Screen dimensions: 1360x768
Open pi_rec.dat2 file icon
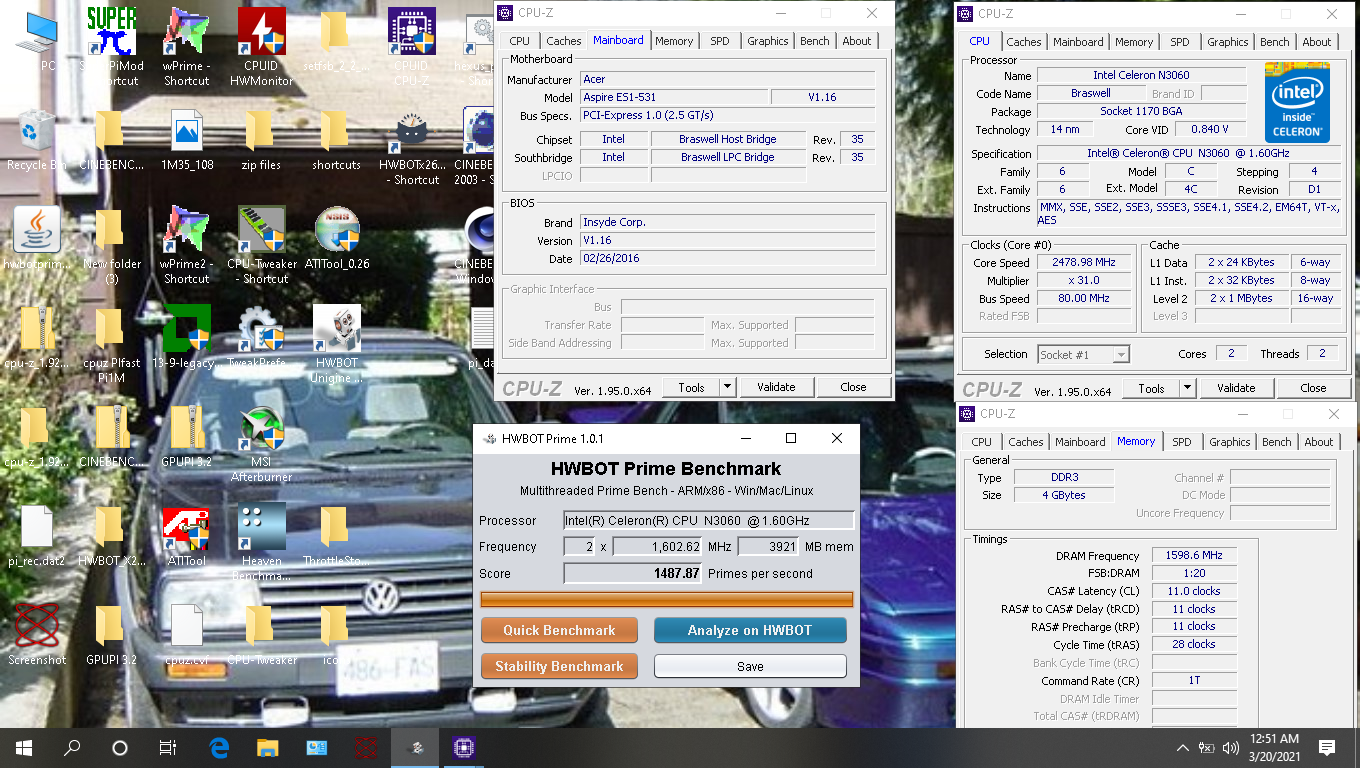tap(37, 535)
